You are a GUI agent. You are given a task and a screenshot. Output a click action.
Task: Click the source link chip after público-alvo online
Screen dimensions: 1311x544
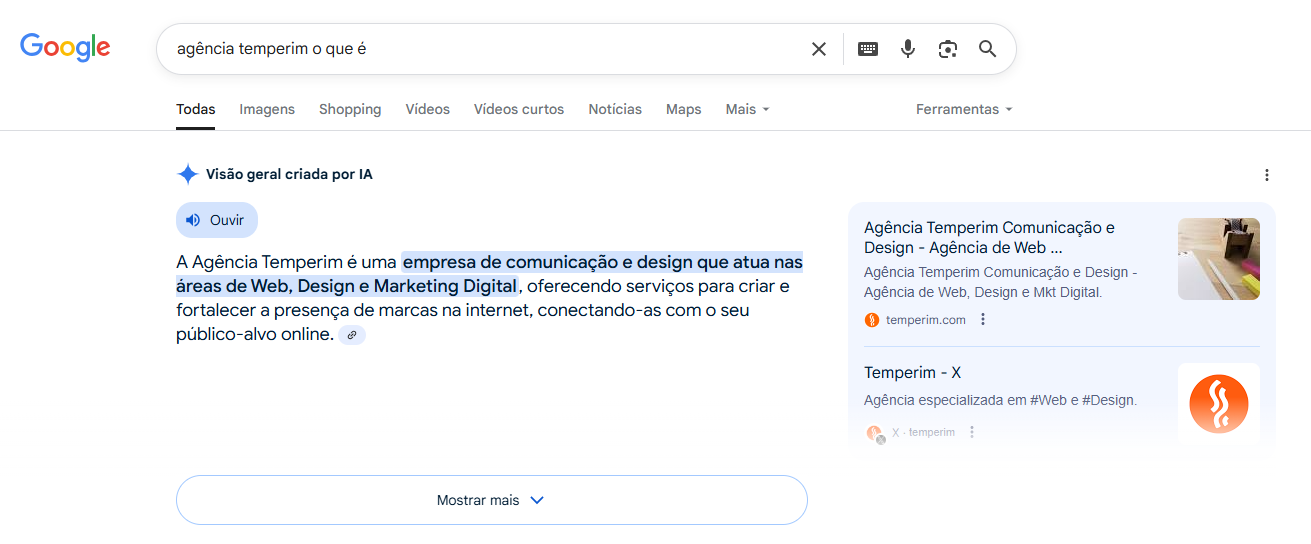[352, 336]
